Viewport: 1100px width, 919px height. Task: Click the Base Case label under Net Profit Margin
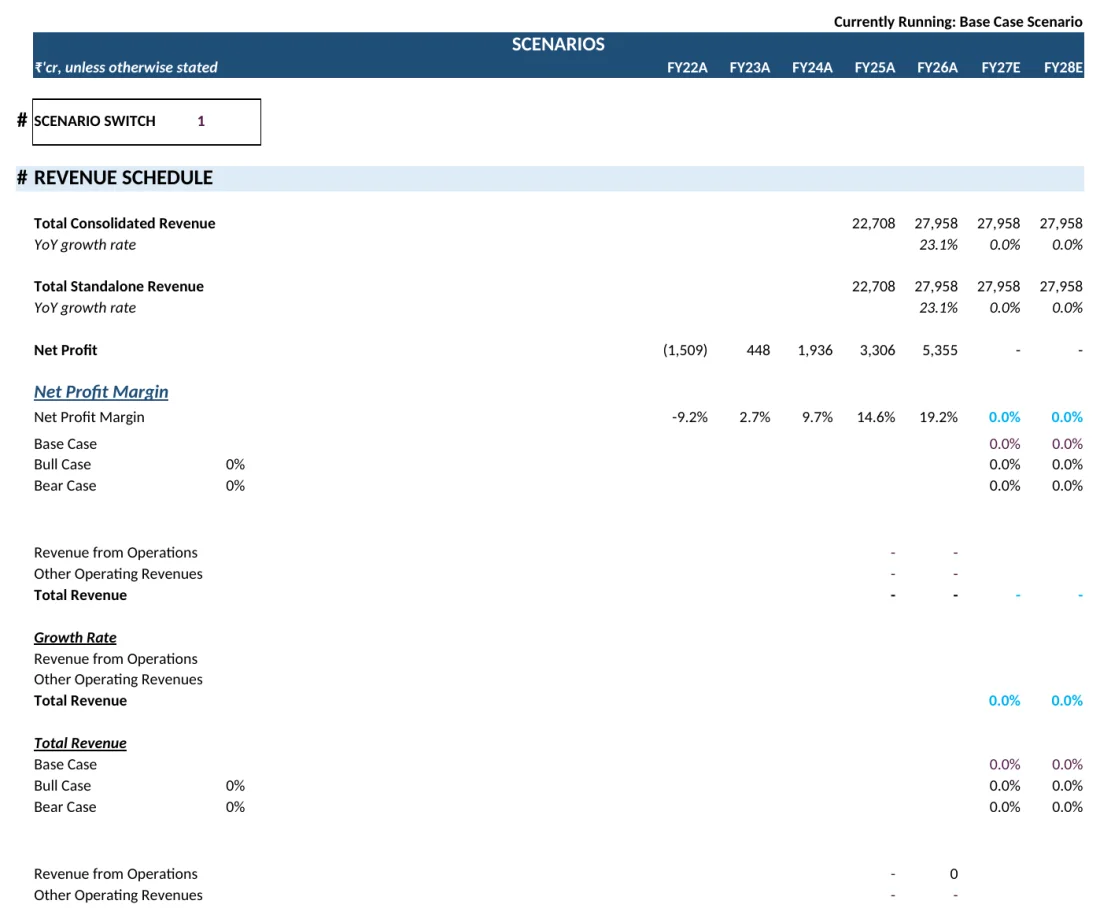(65, 444)
